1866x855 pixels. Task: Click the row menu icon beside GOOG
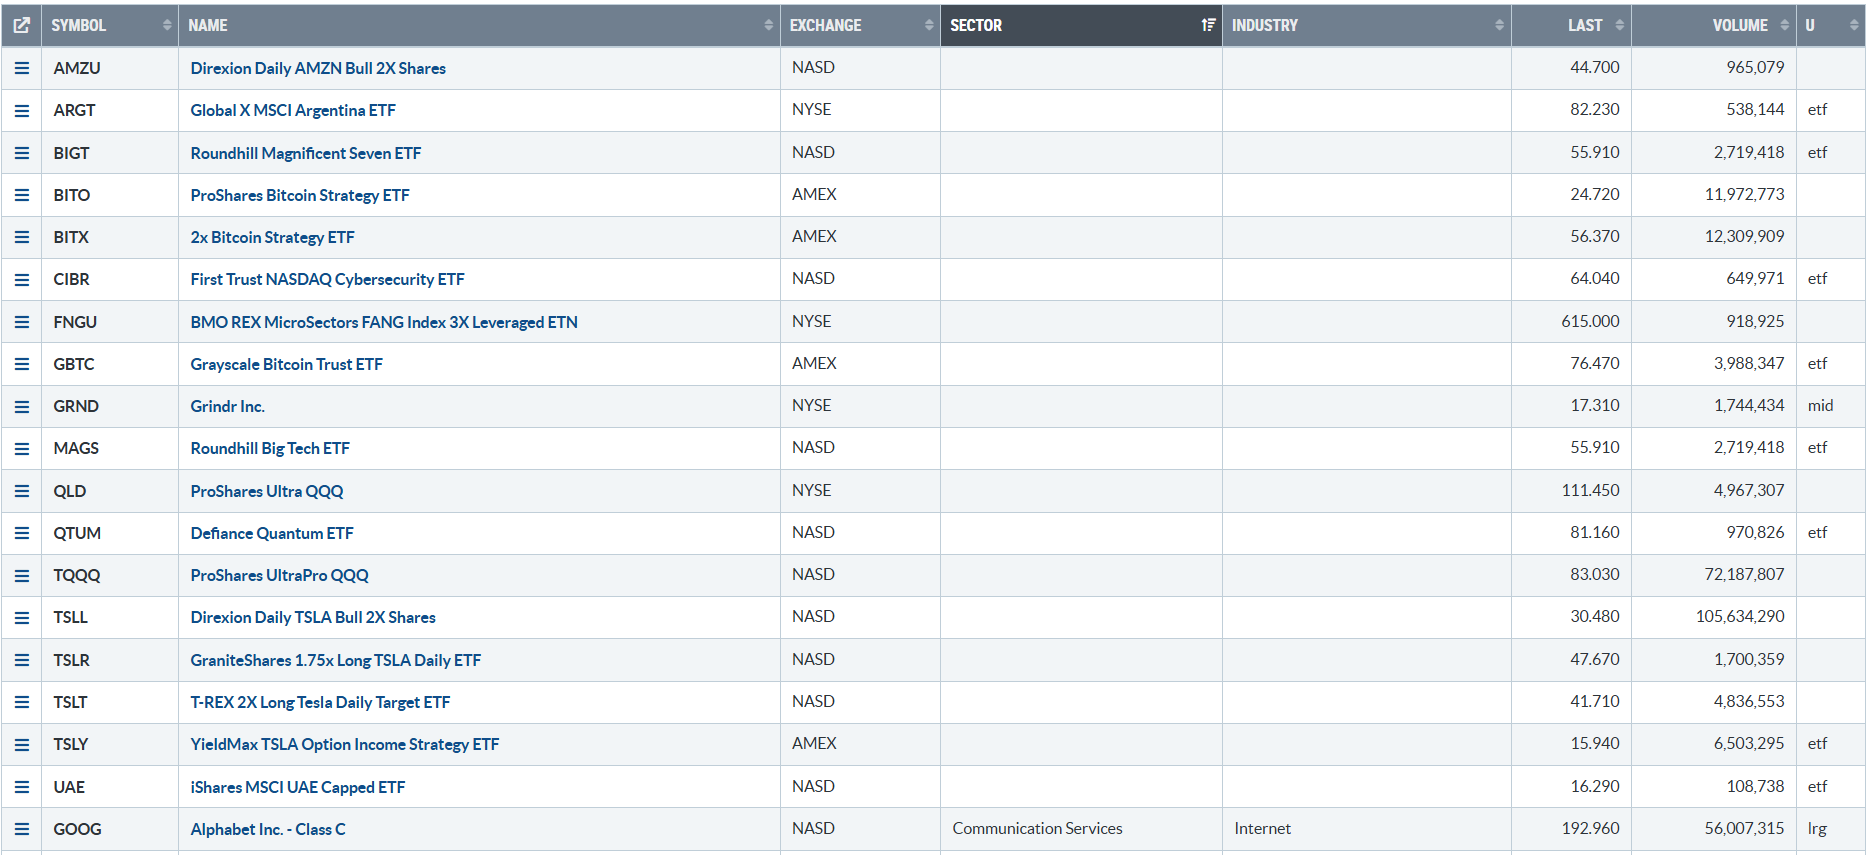pyautogui.click(x=21, y=829)
